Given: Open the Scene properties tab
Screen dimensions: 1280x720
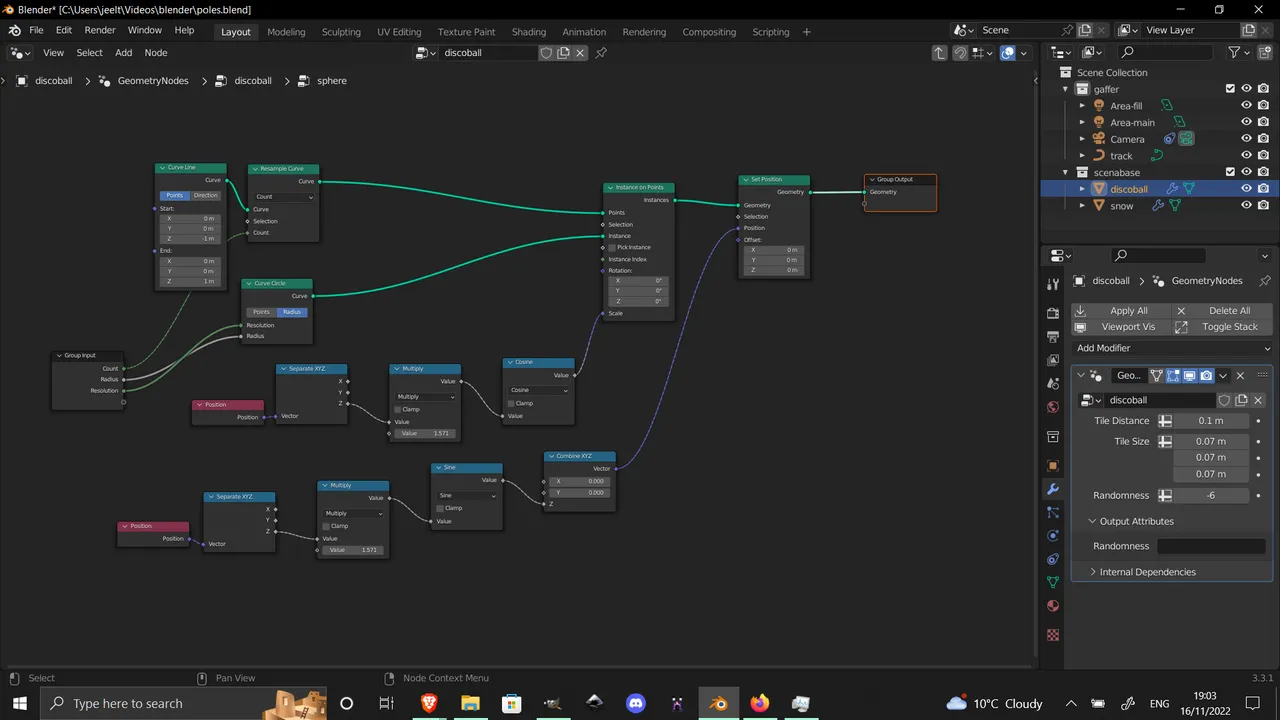Looking at the screenshot, I should pos(1052,385).
